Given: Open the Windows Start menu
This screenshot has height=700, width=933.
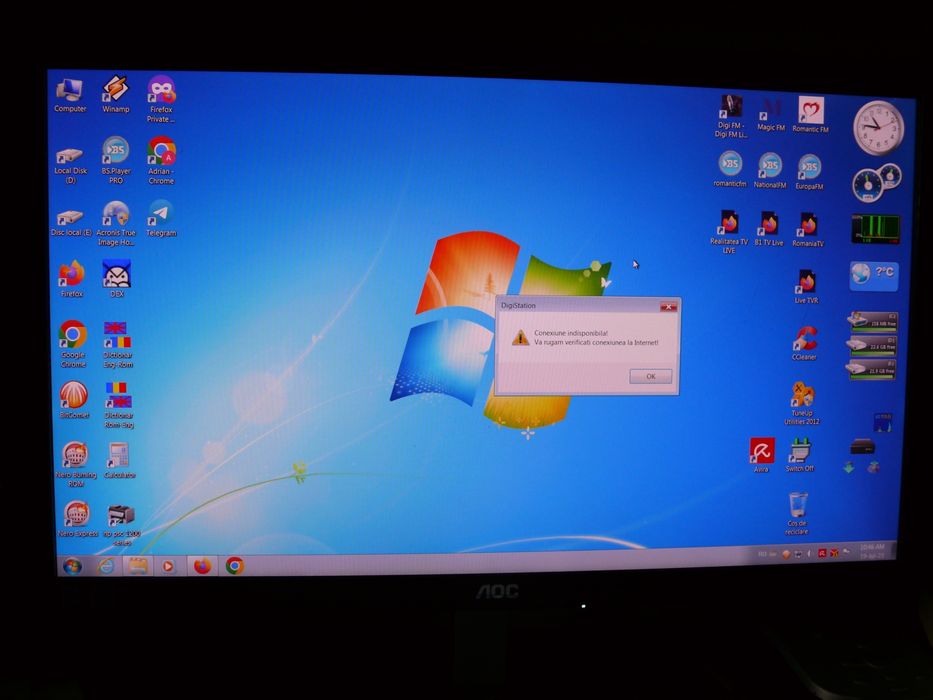Looking at the screenshot, I should click(73, 565).
